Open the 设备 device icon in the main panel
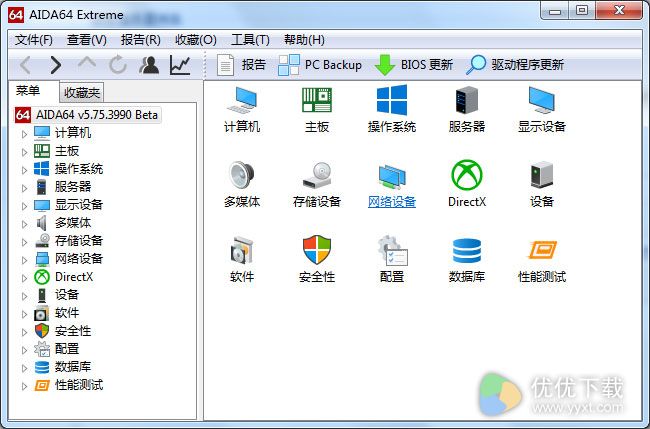The image size is (650, 429). (x=542, y=175)
